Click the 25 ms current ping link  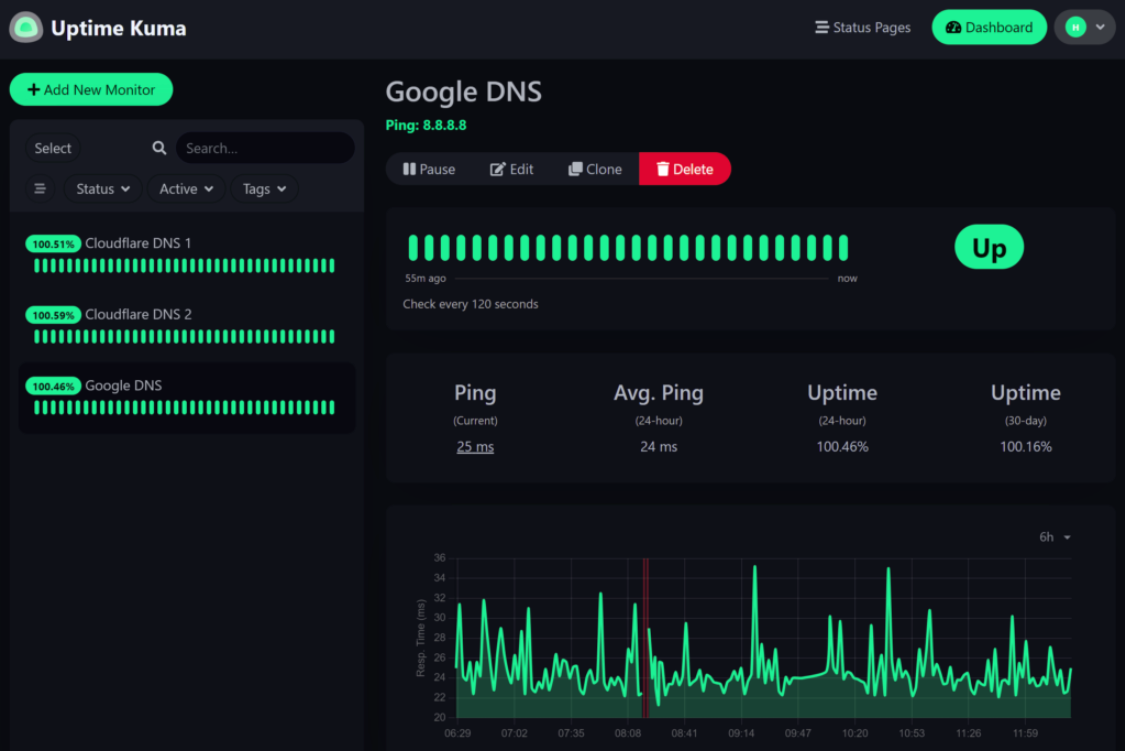coord(475,447)
